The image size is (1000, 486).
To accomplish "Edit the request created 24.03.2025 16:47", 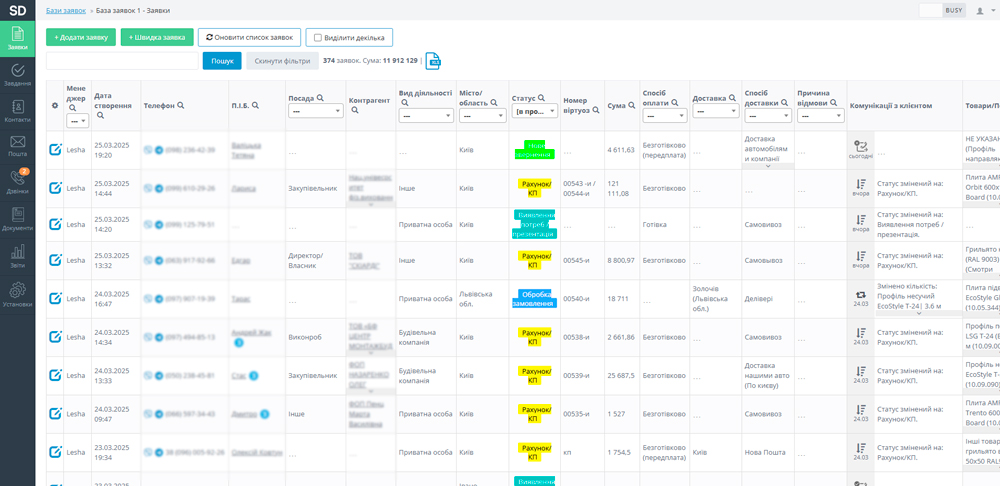I will [55, 298].
